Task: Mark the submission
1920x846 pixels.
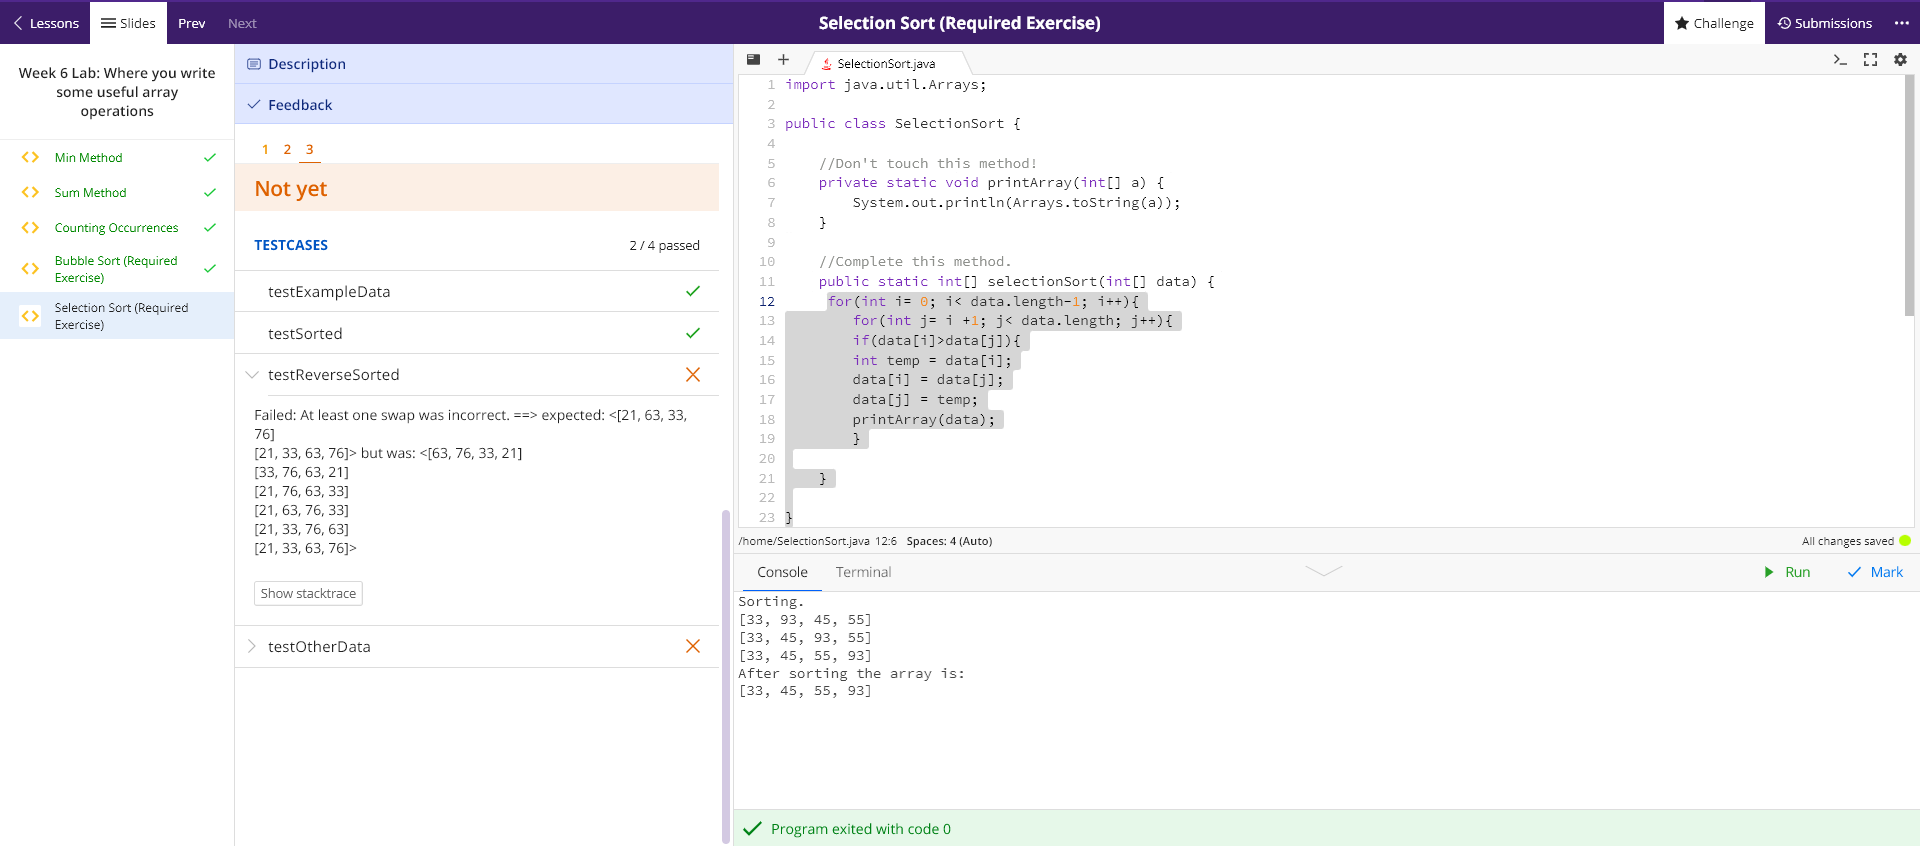Action: pyautogui.click(x=1875, y=572)
